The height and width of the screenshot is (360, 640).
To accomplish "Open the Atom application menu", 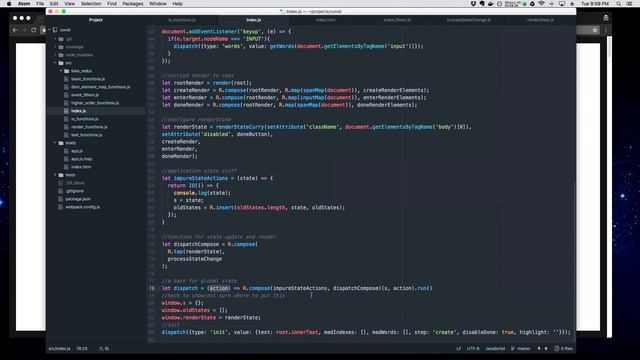I will pos(24,4).
